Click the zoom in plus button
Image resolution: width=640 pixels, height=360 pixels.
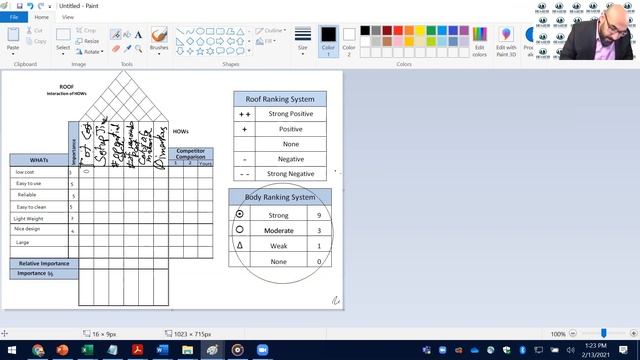click(633, 333)
